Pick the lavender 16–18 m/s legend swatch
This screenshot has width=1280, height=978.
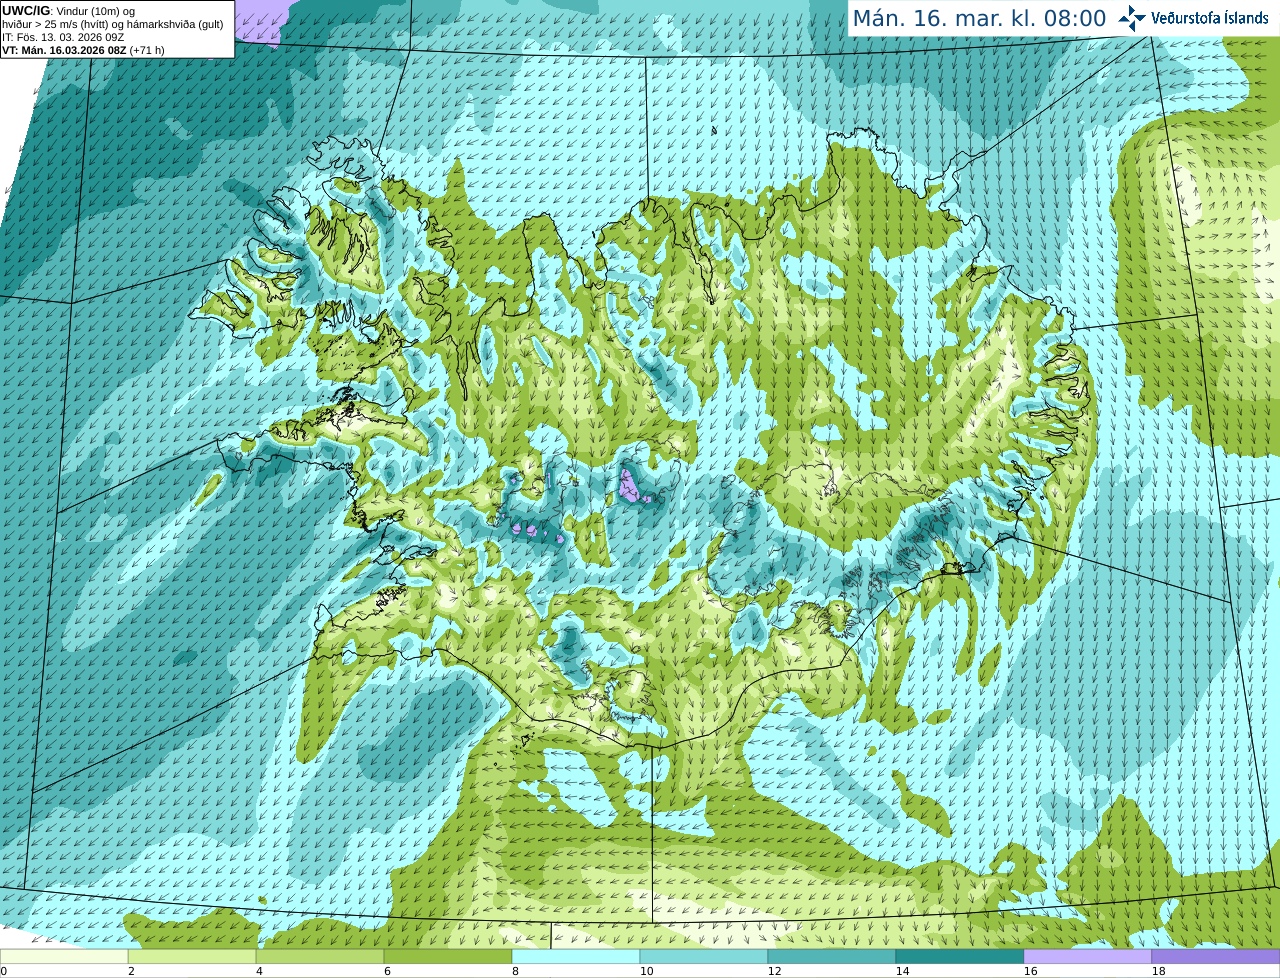coord(1088,957)
